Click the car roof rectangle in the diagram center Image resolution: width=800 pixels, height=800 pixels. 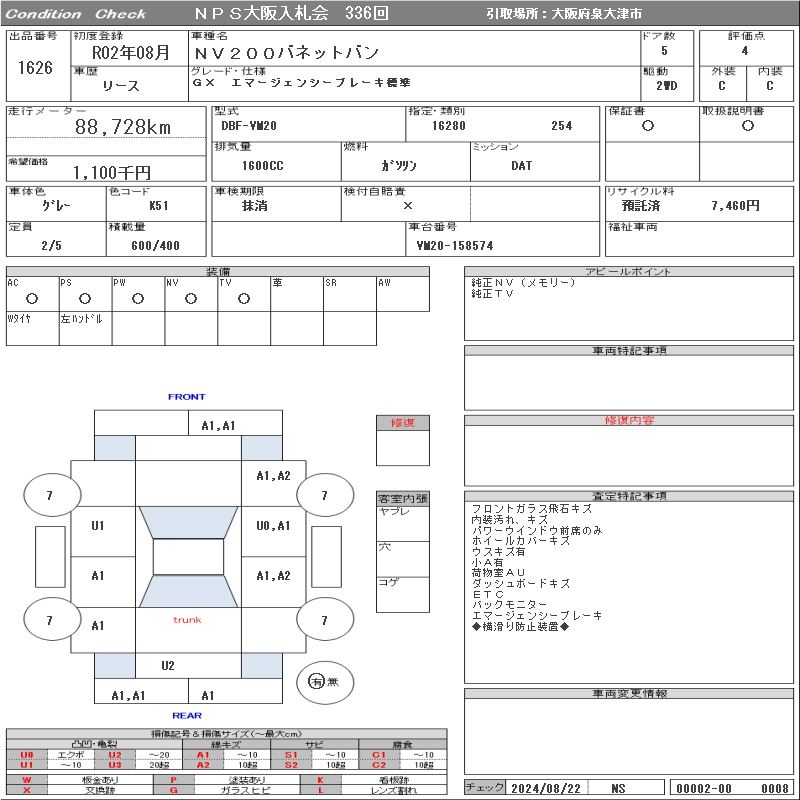[x=188, y=557]
